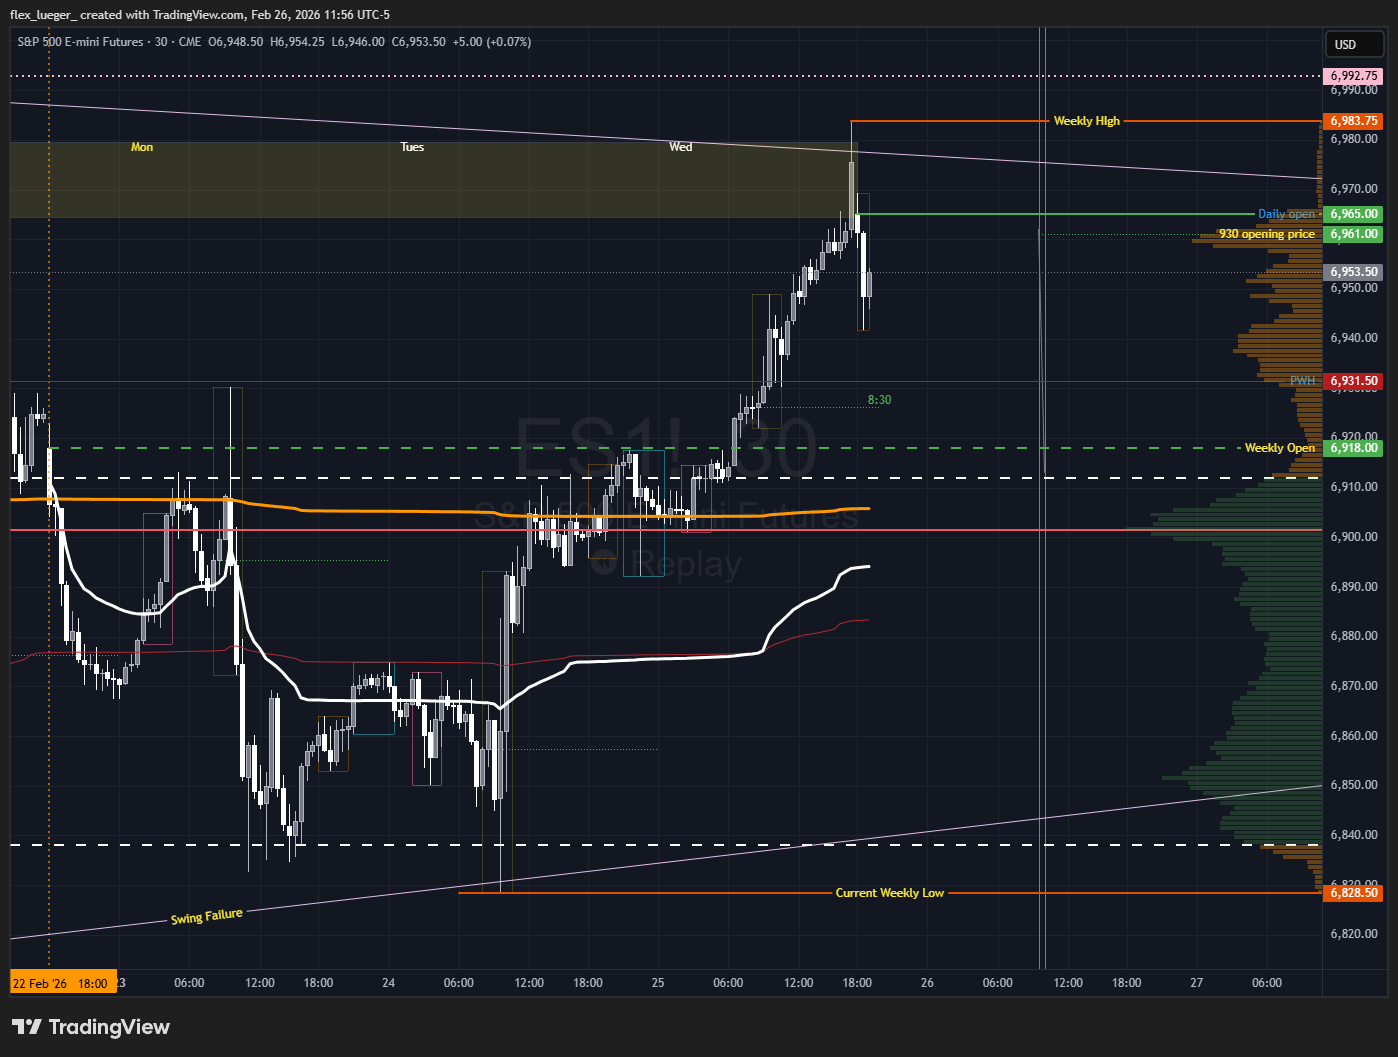The height and width of the screenshot is (1057, 1398).
Task: Click the 6,965.00 Daily open price tag
Action: click(1353, 214)
